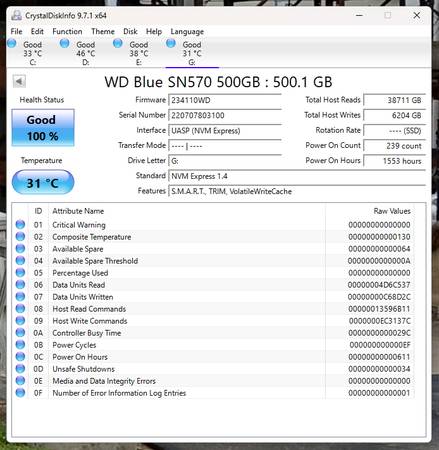439x450 pixels.
Task: Open the File menu
Action: (16, 31)
